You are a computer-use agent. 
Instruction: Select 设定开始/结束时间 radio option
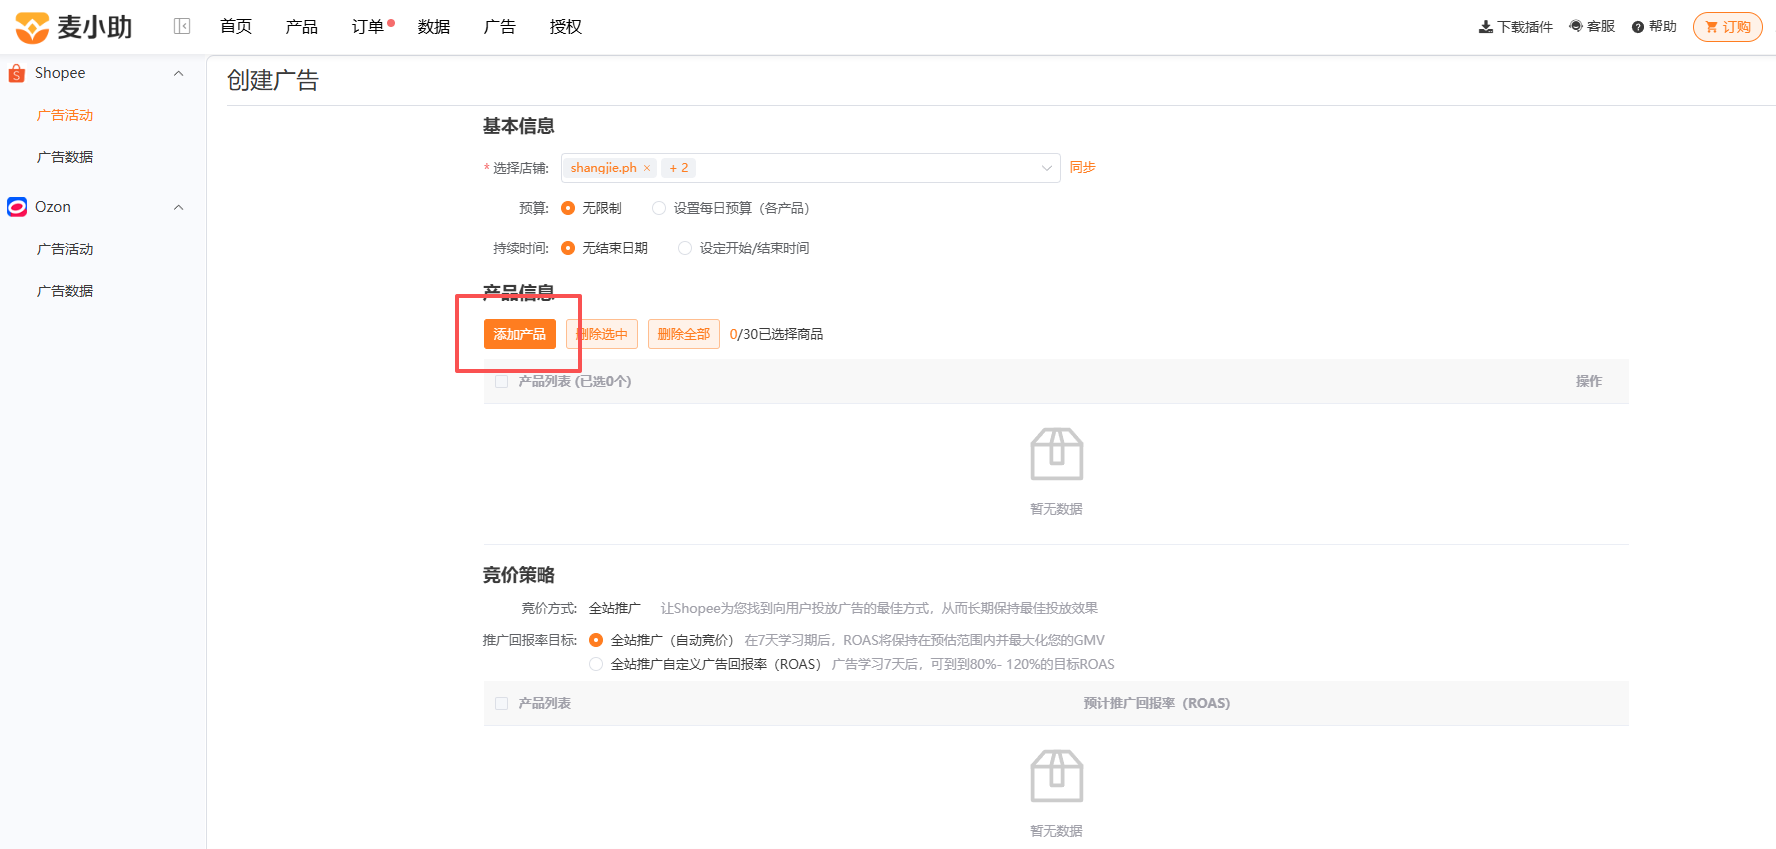[685, 248]
